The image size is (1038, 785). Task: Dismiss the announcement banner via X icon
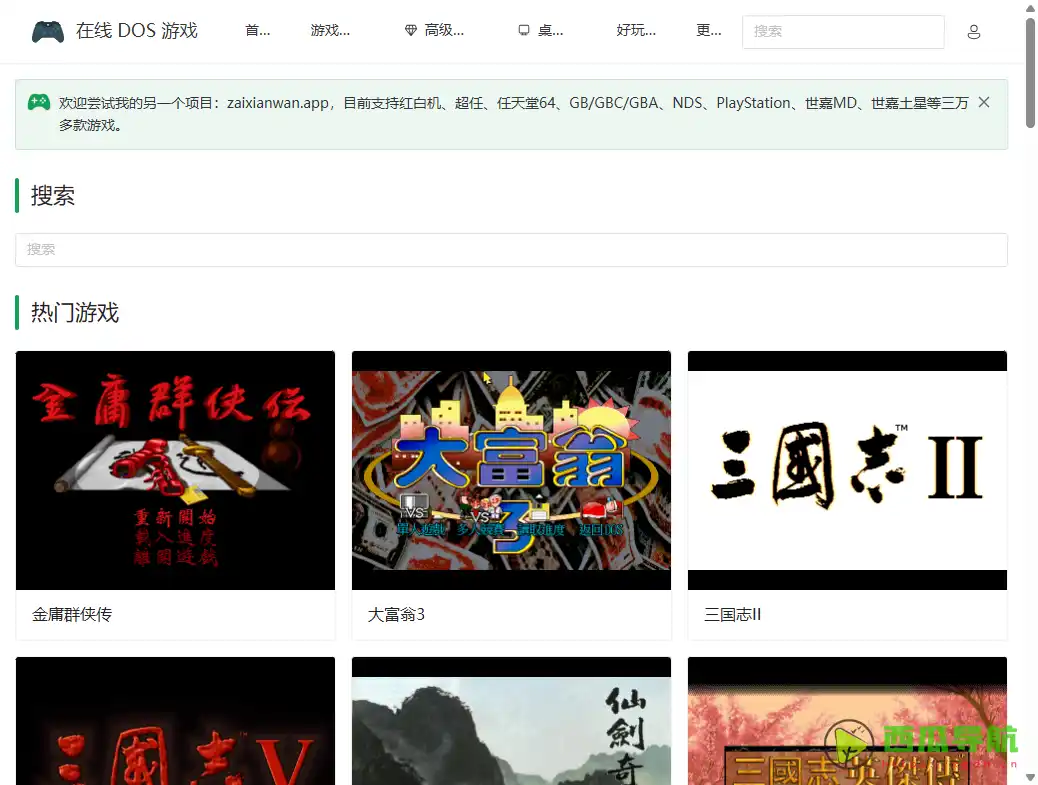tap(984, 102)
